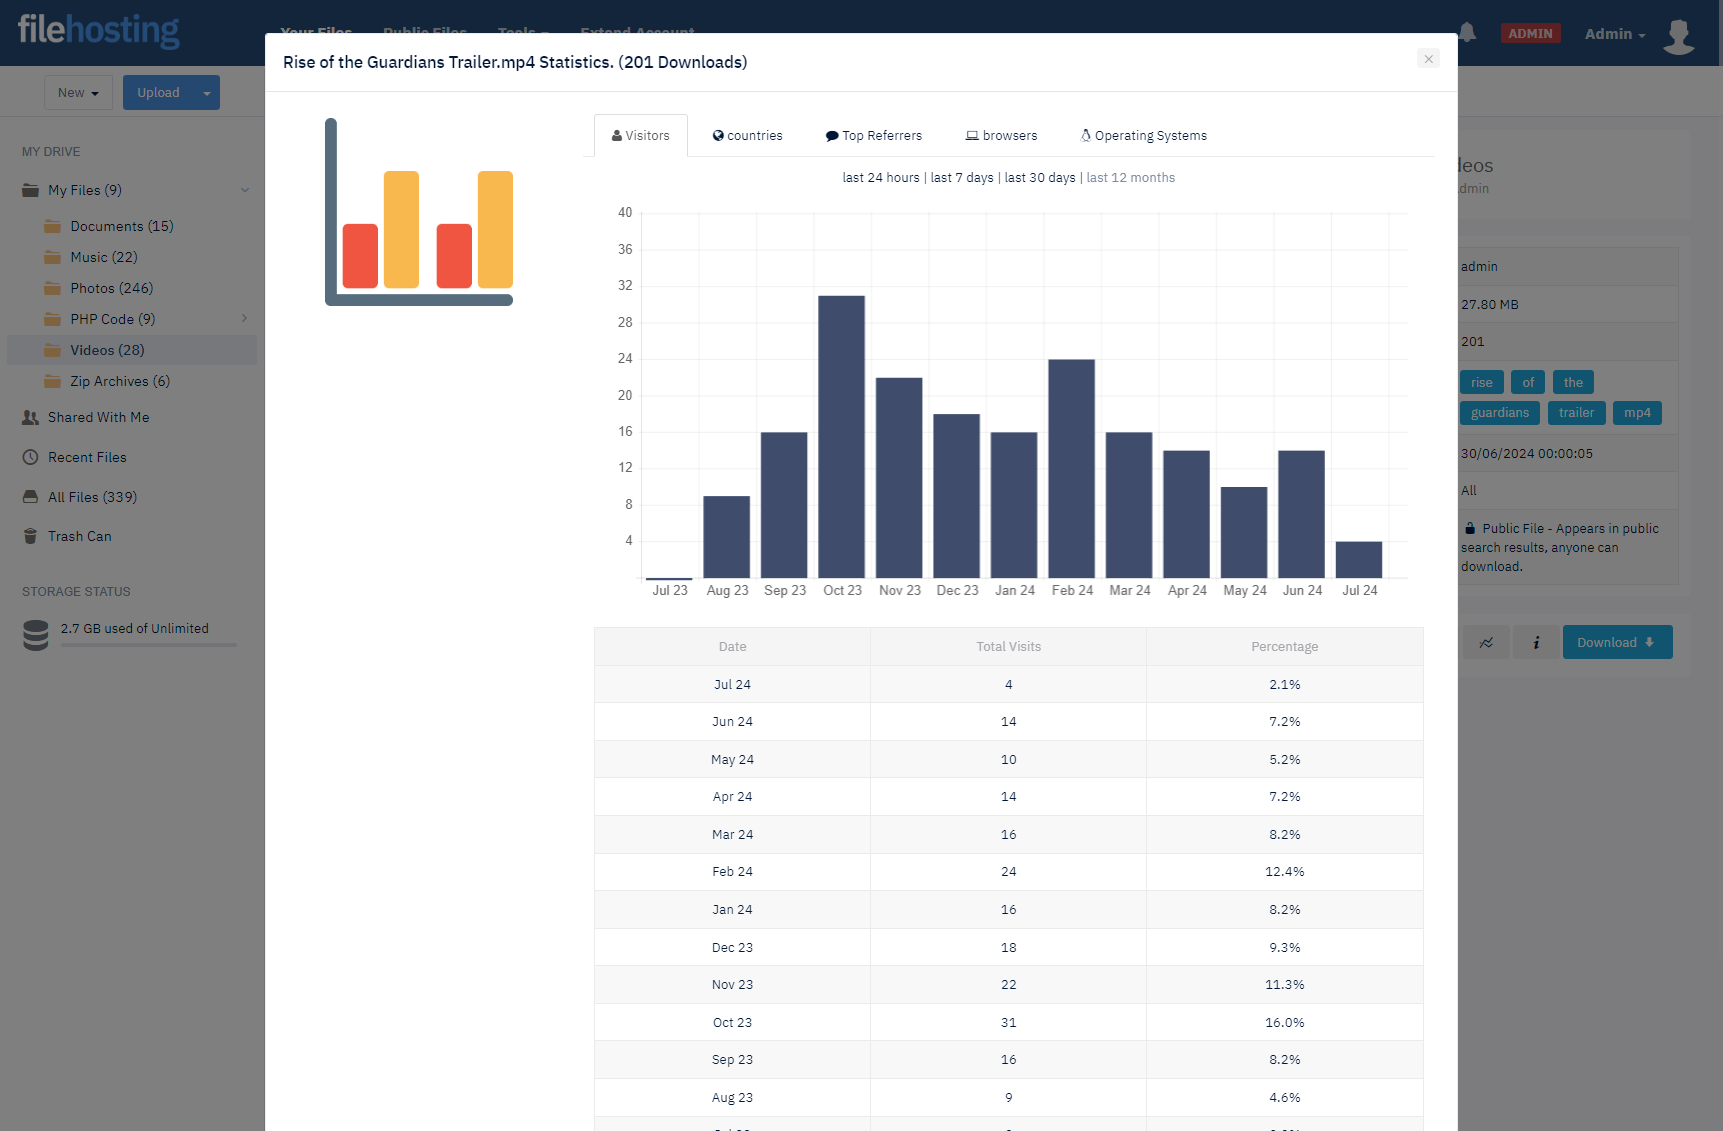Open the Operating Systems tab
1723x1131 pixels.
coord(1143,136)
